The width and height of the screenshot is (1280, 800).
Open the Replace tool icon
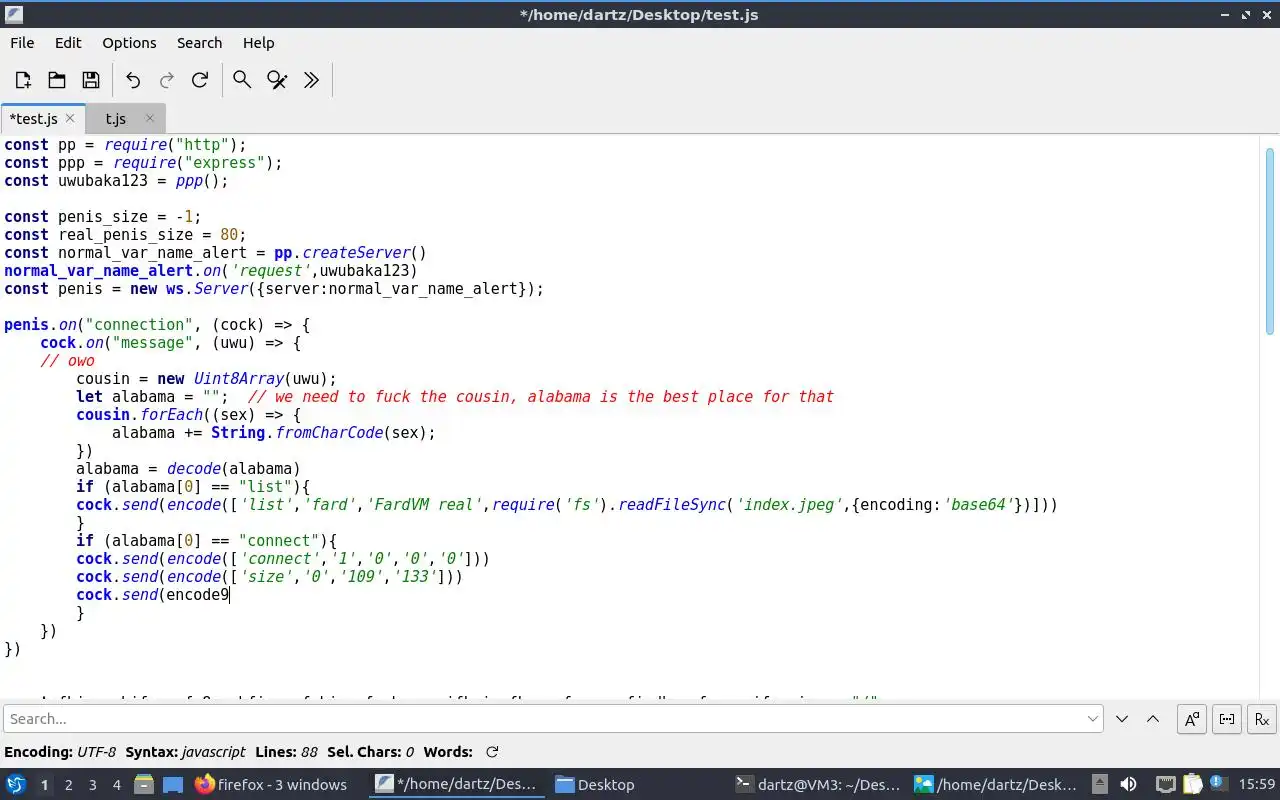pos(277,80)
